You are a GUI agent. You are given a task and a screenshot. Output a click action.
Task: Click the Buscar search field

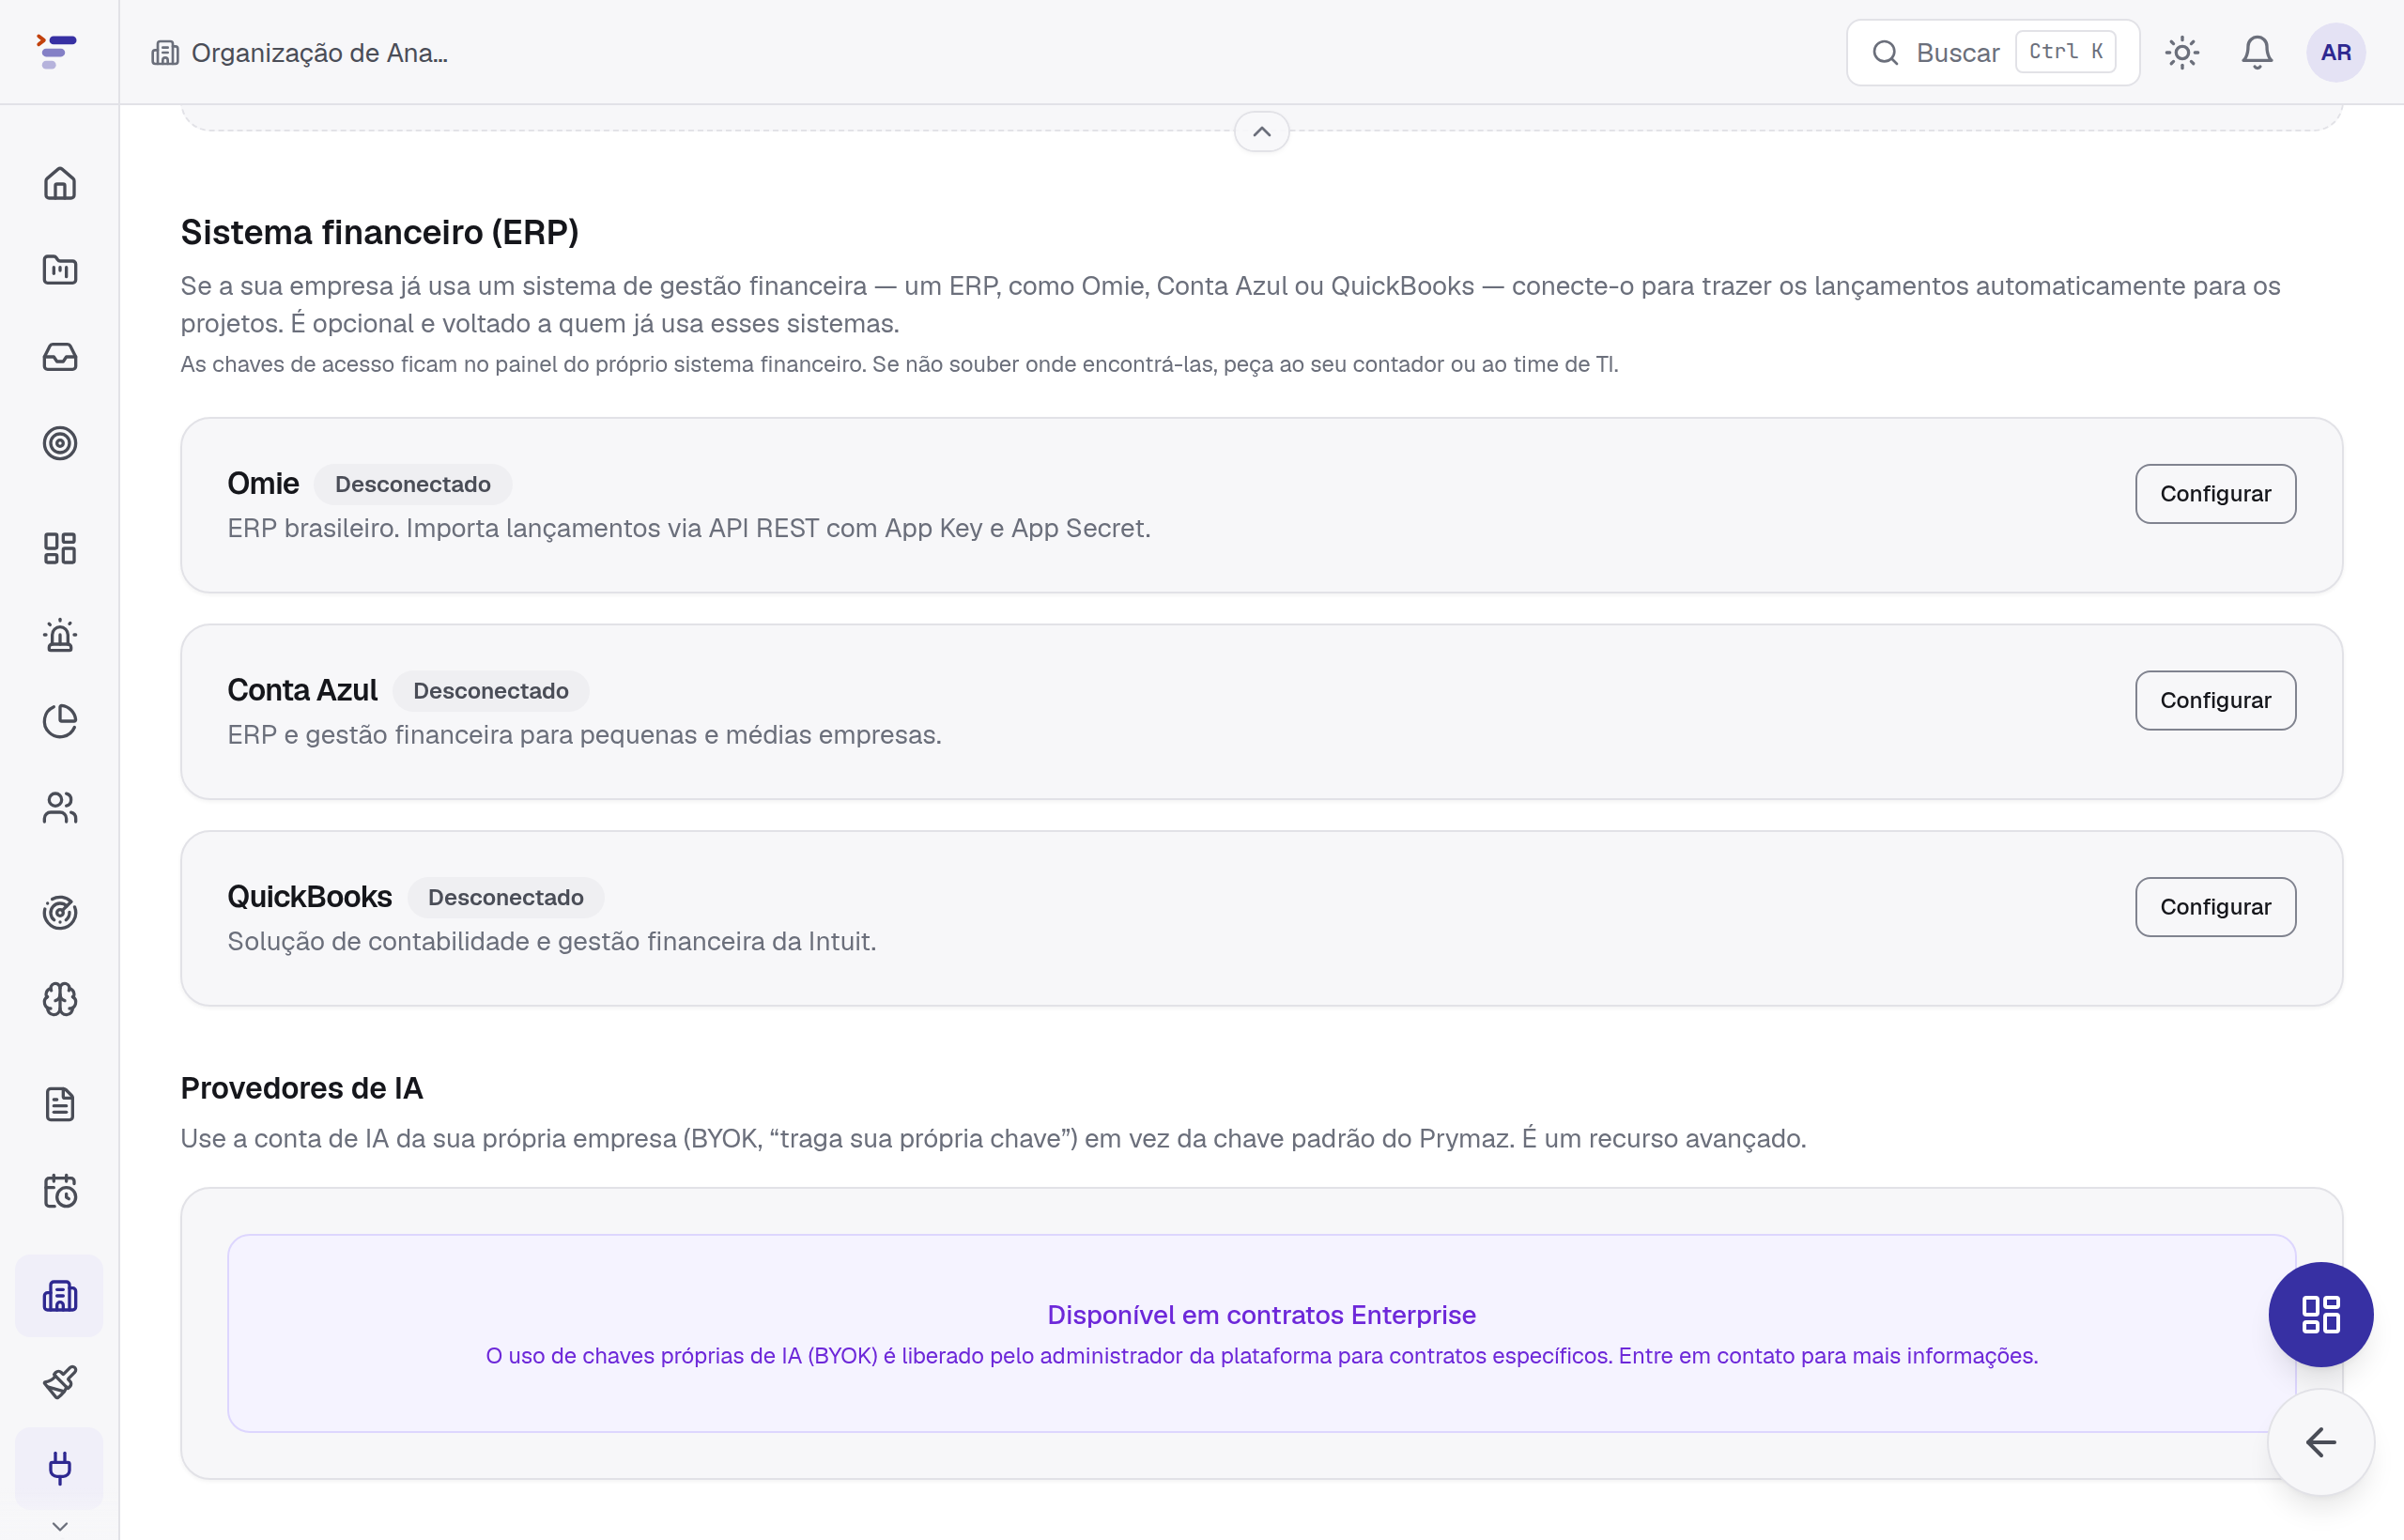(1993, 52)
